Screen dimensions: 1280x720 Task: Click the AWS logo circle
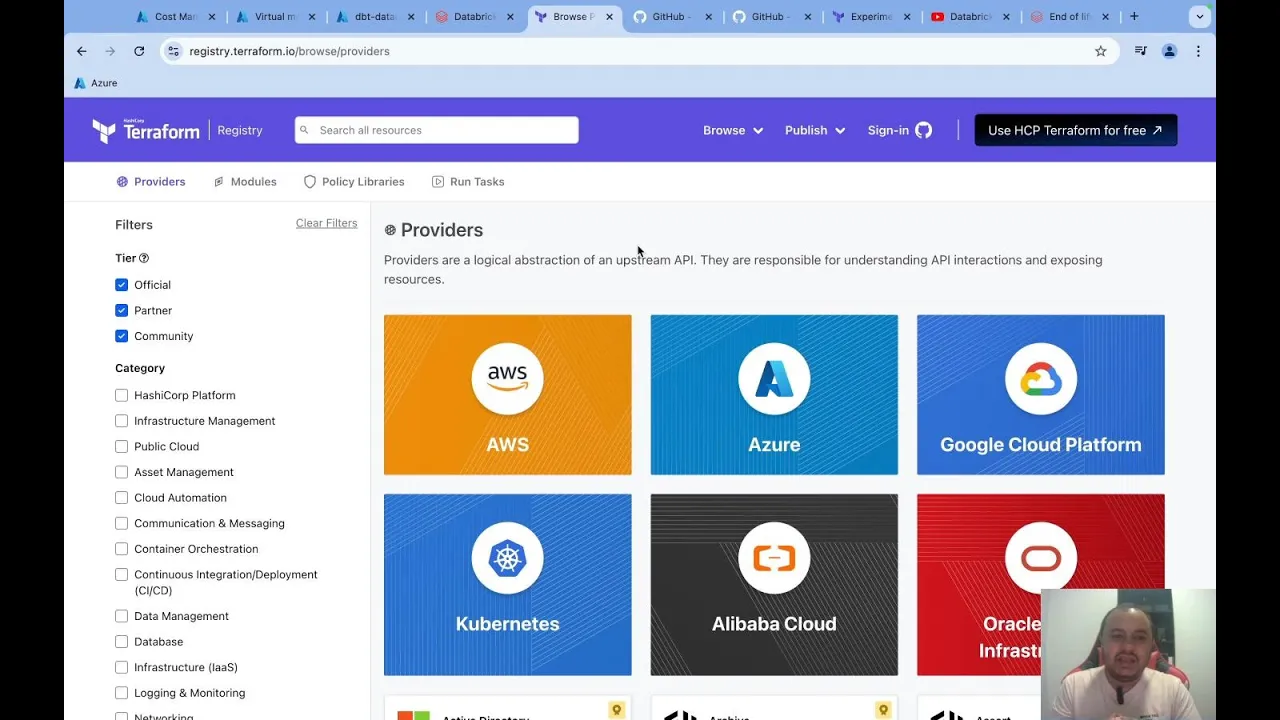coord(507,378)
